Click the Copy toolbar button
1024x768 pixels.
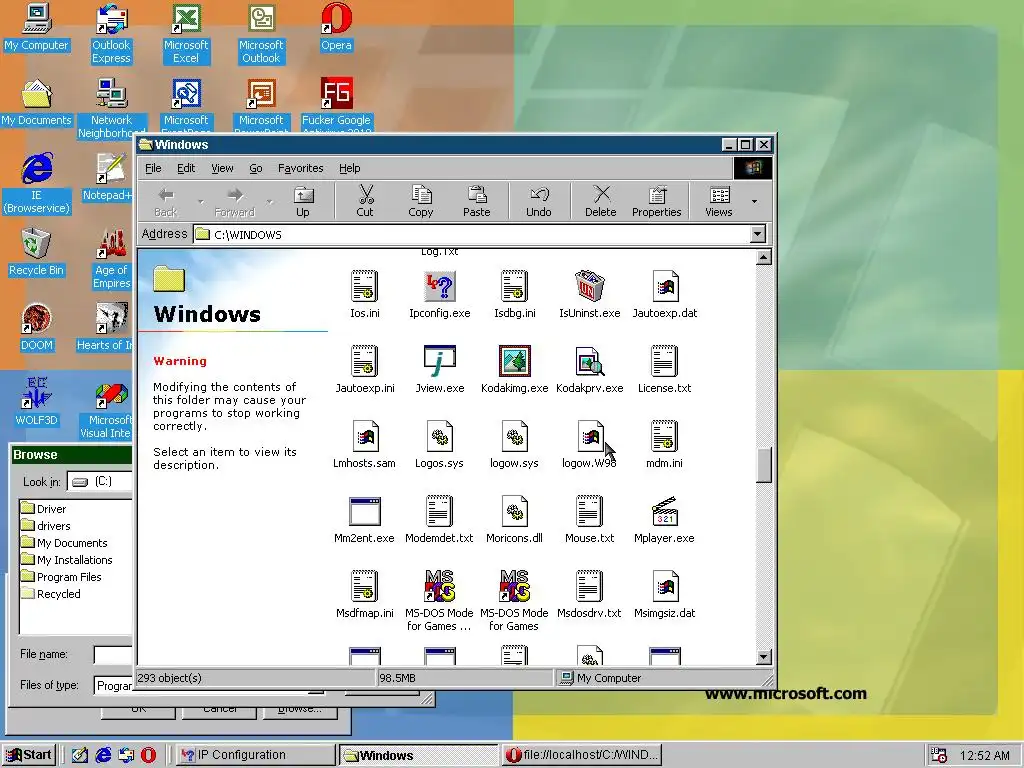coord(421,200)
